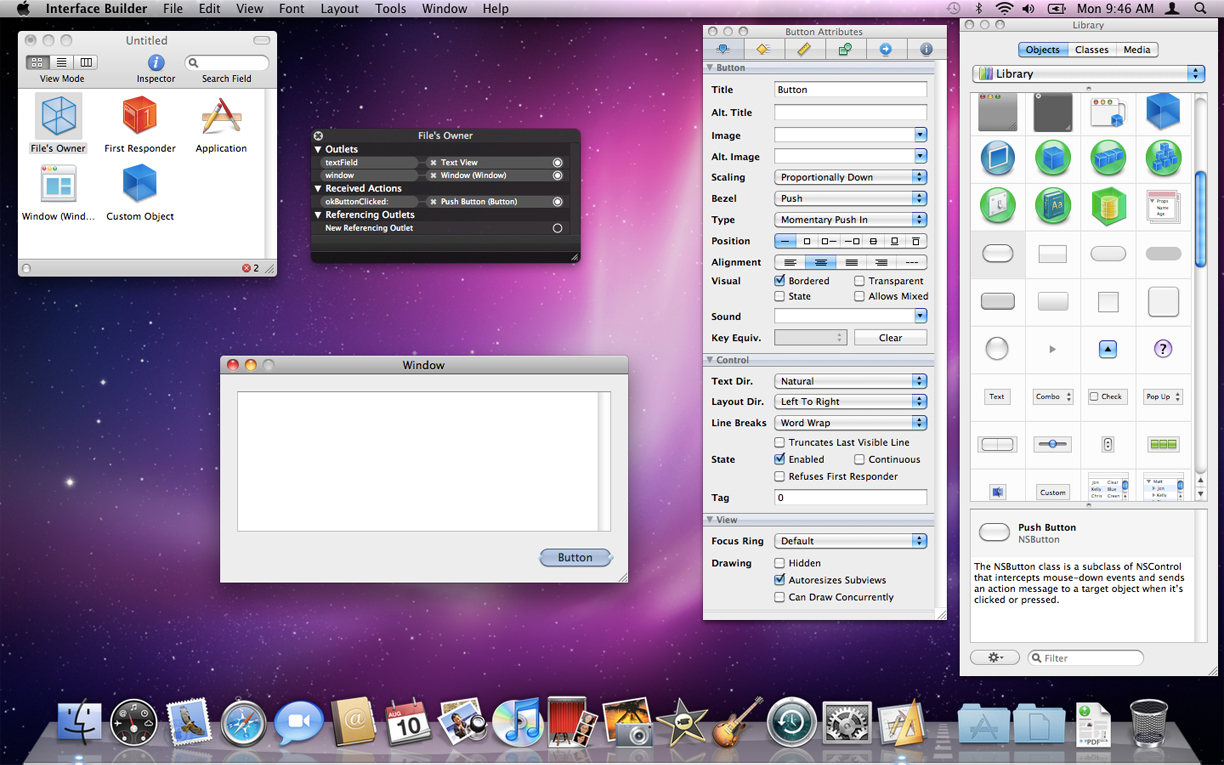
Task: Toggle Hidden drawing checkbox
Action: (x=780, y=563)
